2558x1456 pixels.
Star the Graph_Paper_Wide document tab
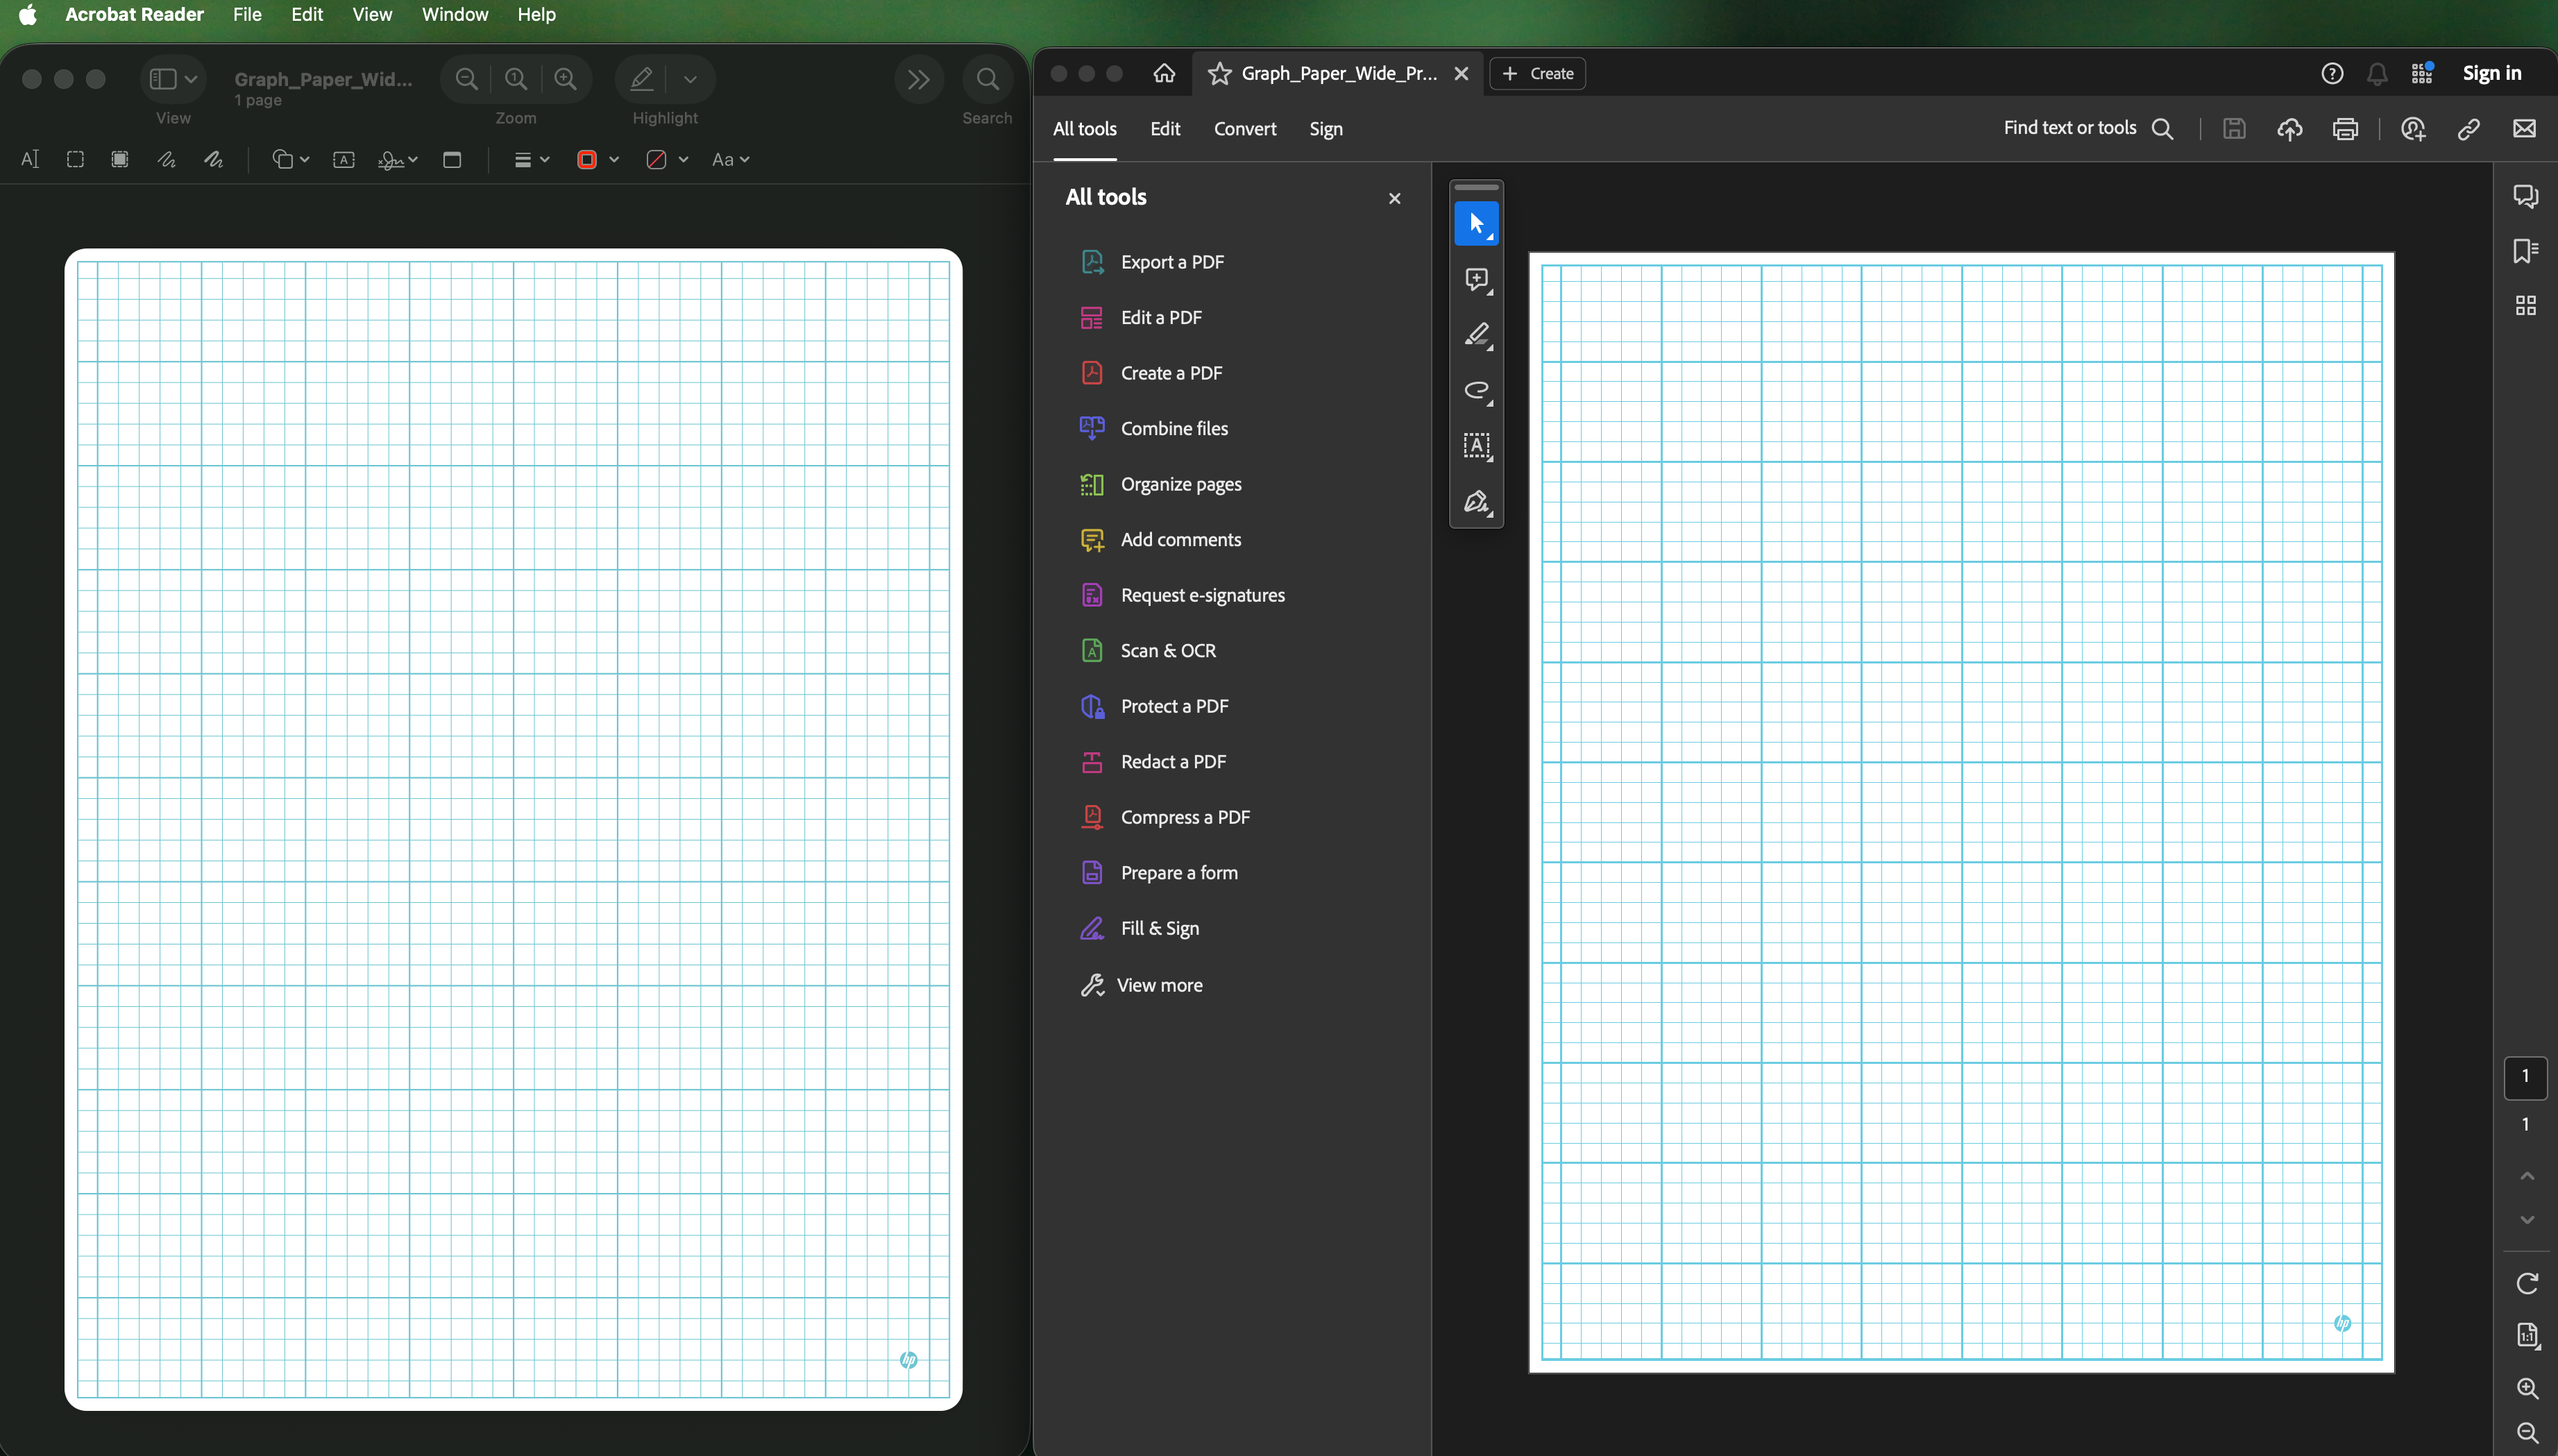pos(1219,73)
